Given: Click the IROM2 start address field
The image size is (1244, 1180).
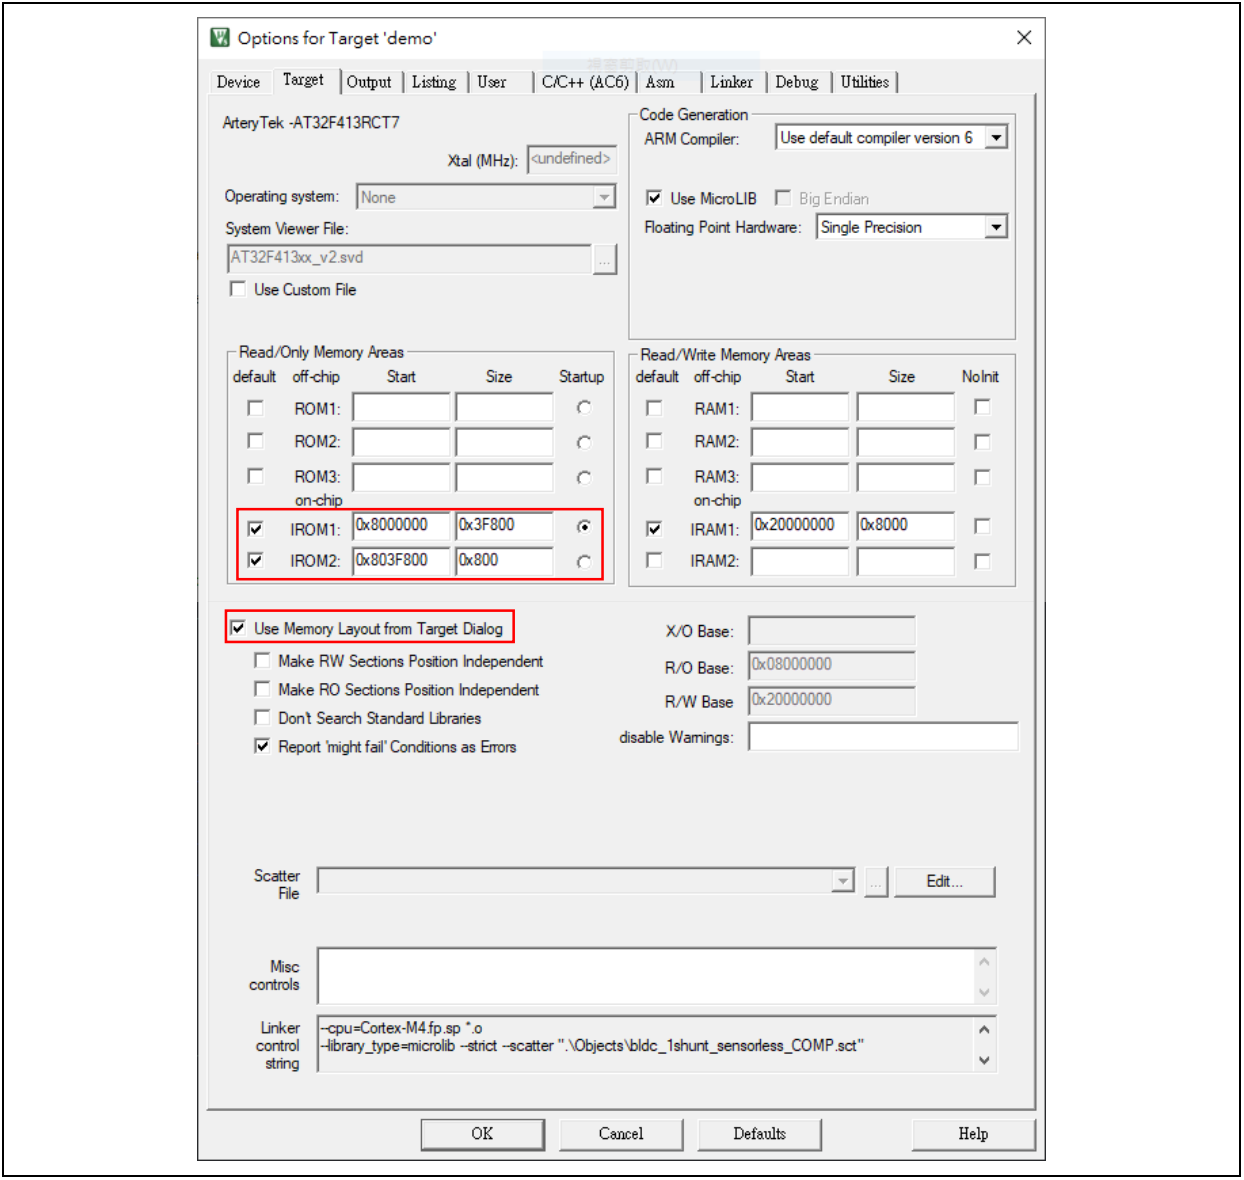Looking at the screenshot, I should [402, 561].
